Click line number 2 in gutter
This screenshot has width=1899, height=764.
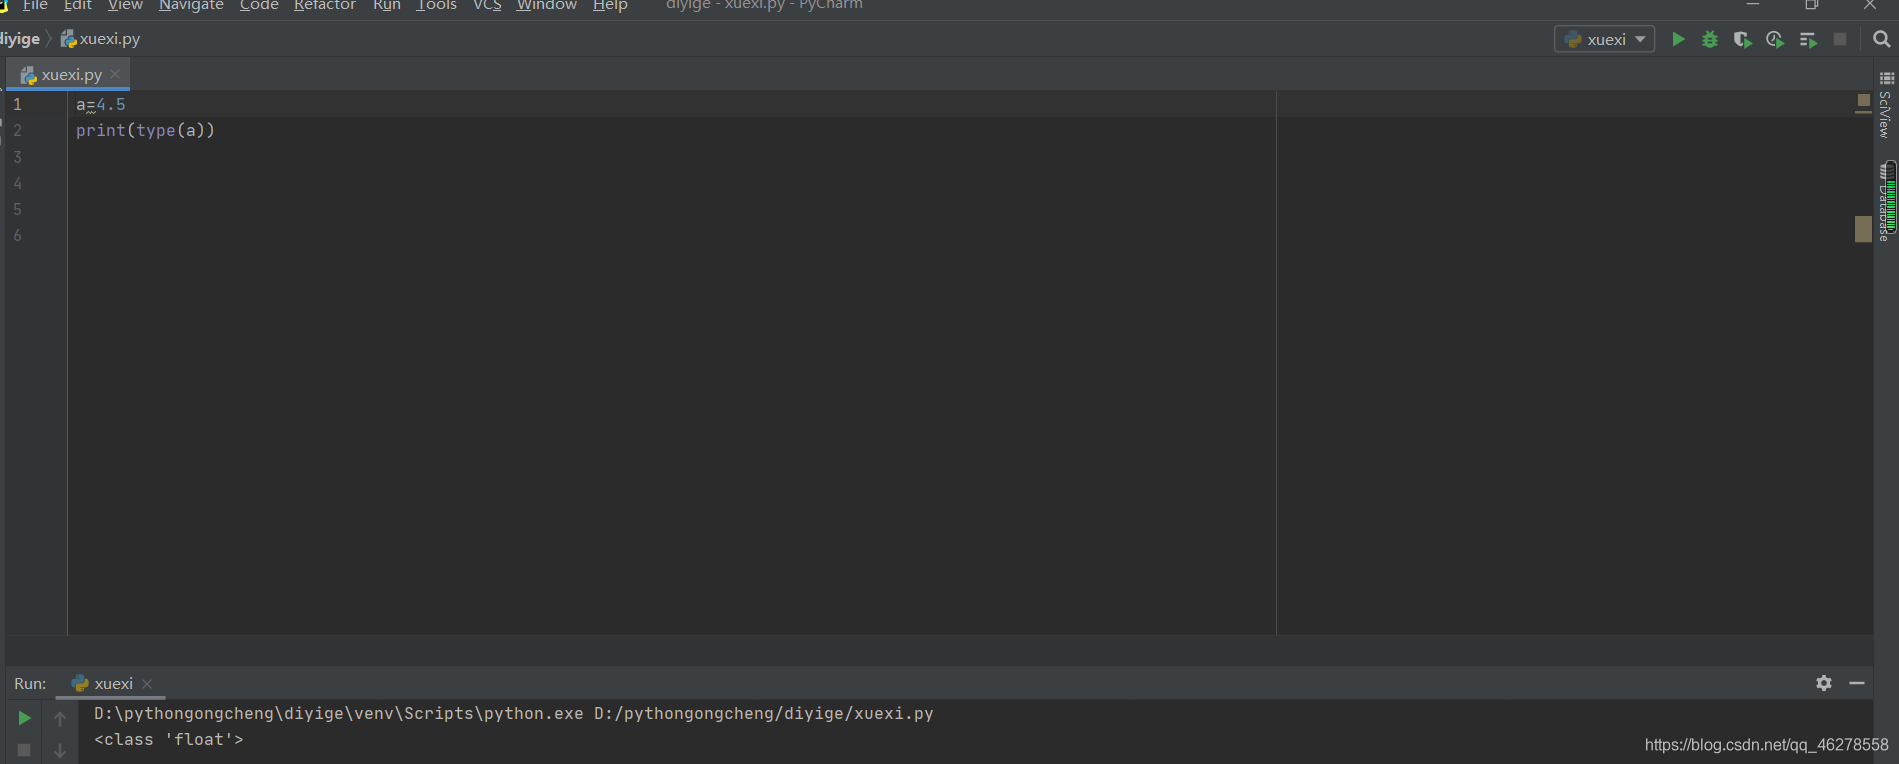[x=17, y=130]
